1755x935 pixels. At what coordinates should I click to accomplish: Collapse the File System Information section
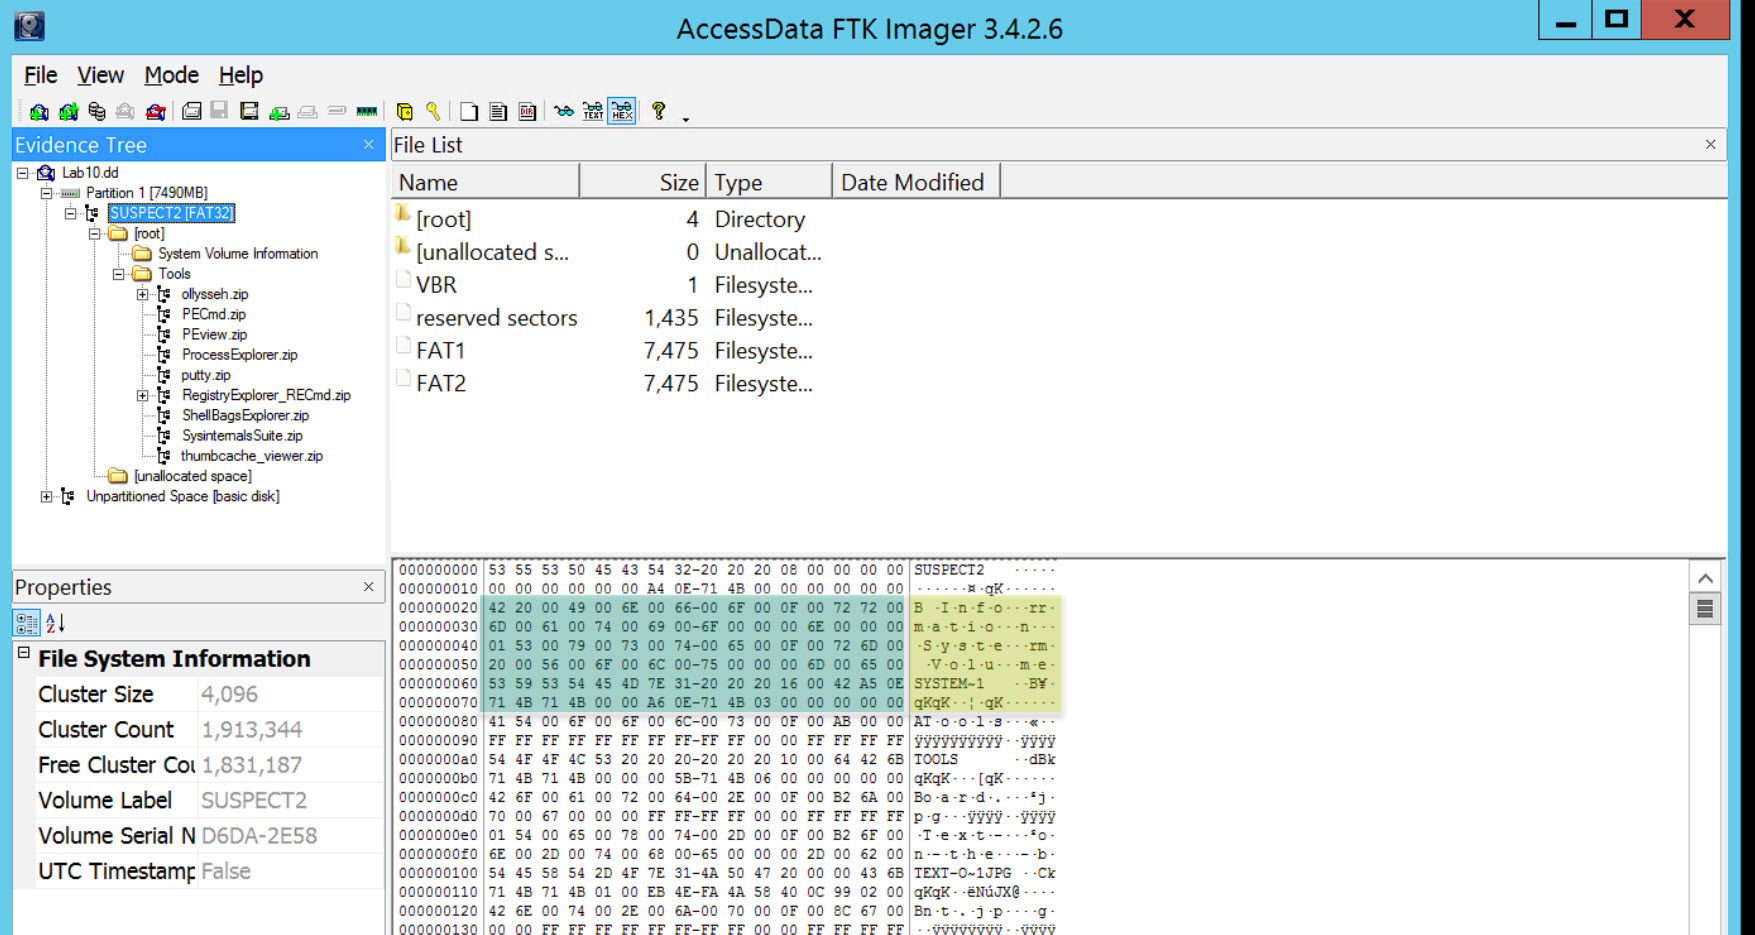[24, 653]
